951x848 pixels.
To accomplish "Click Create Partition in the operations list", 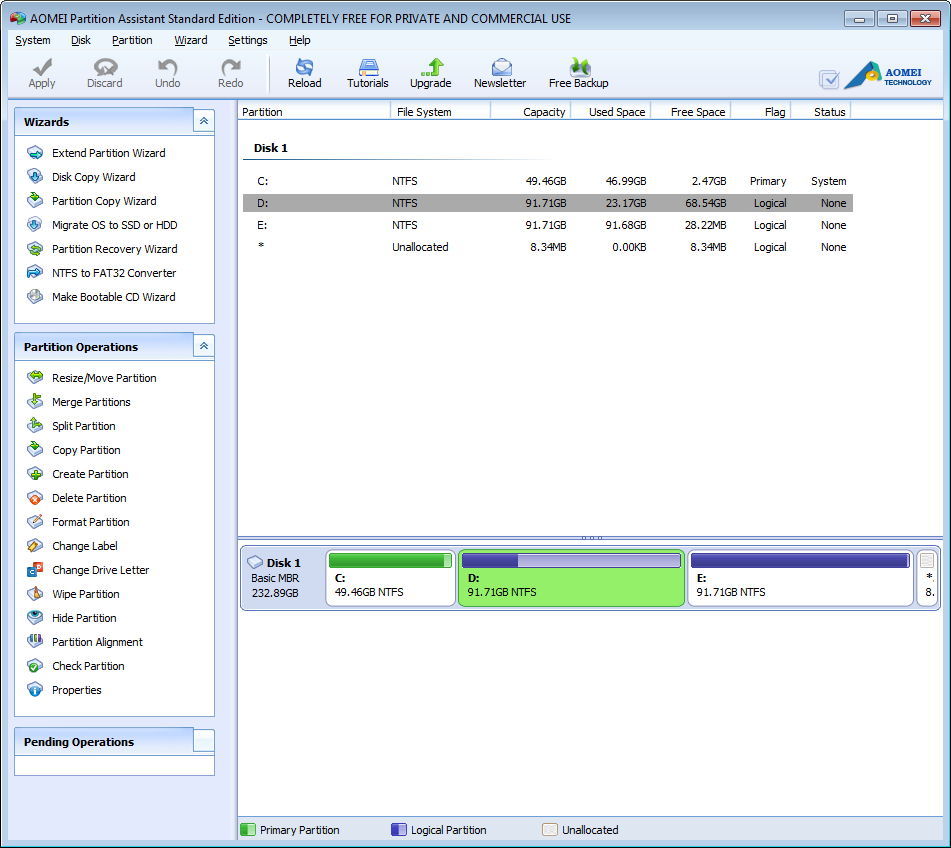I will 90,474.
